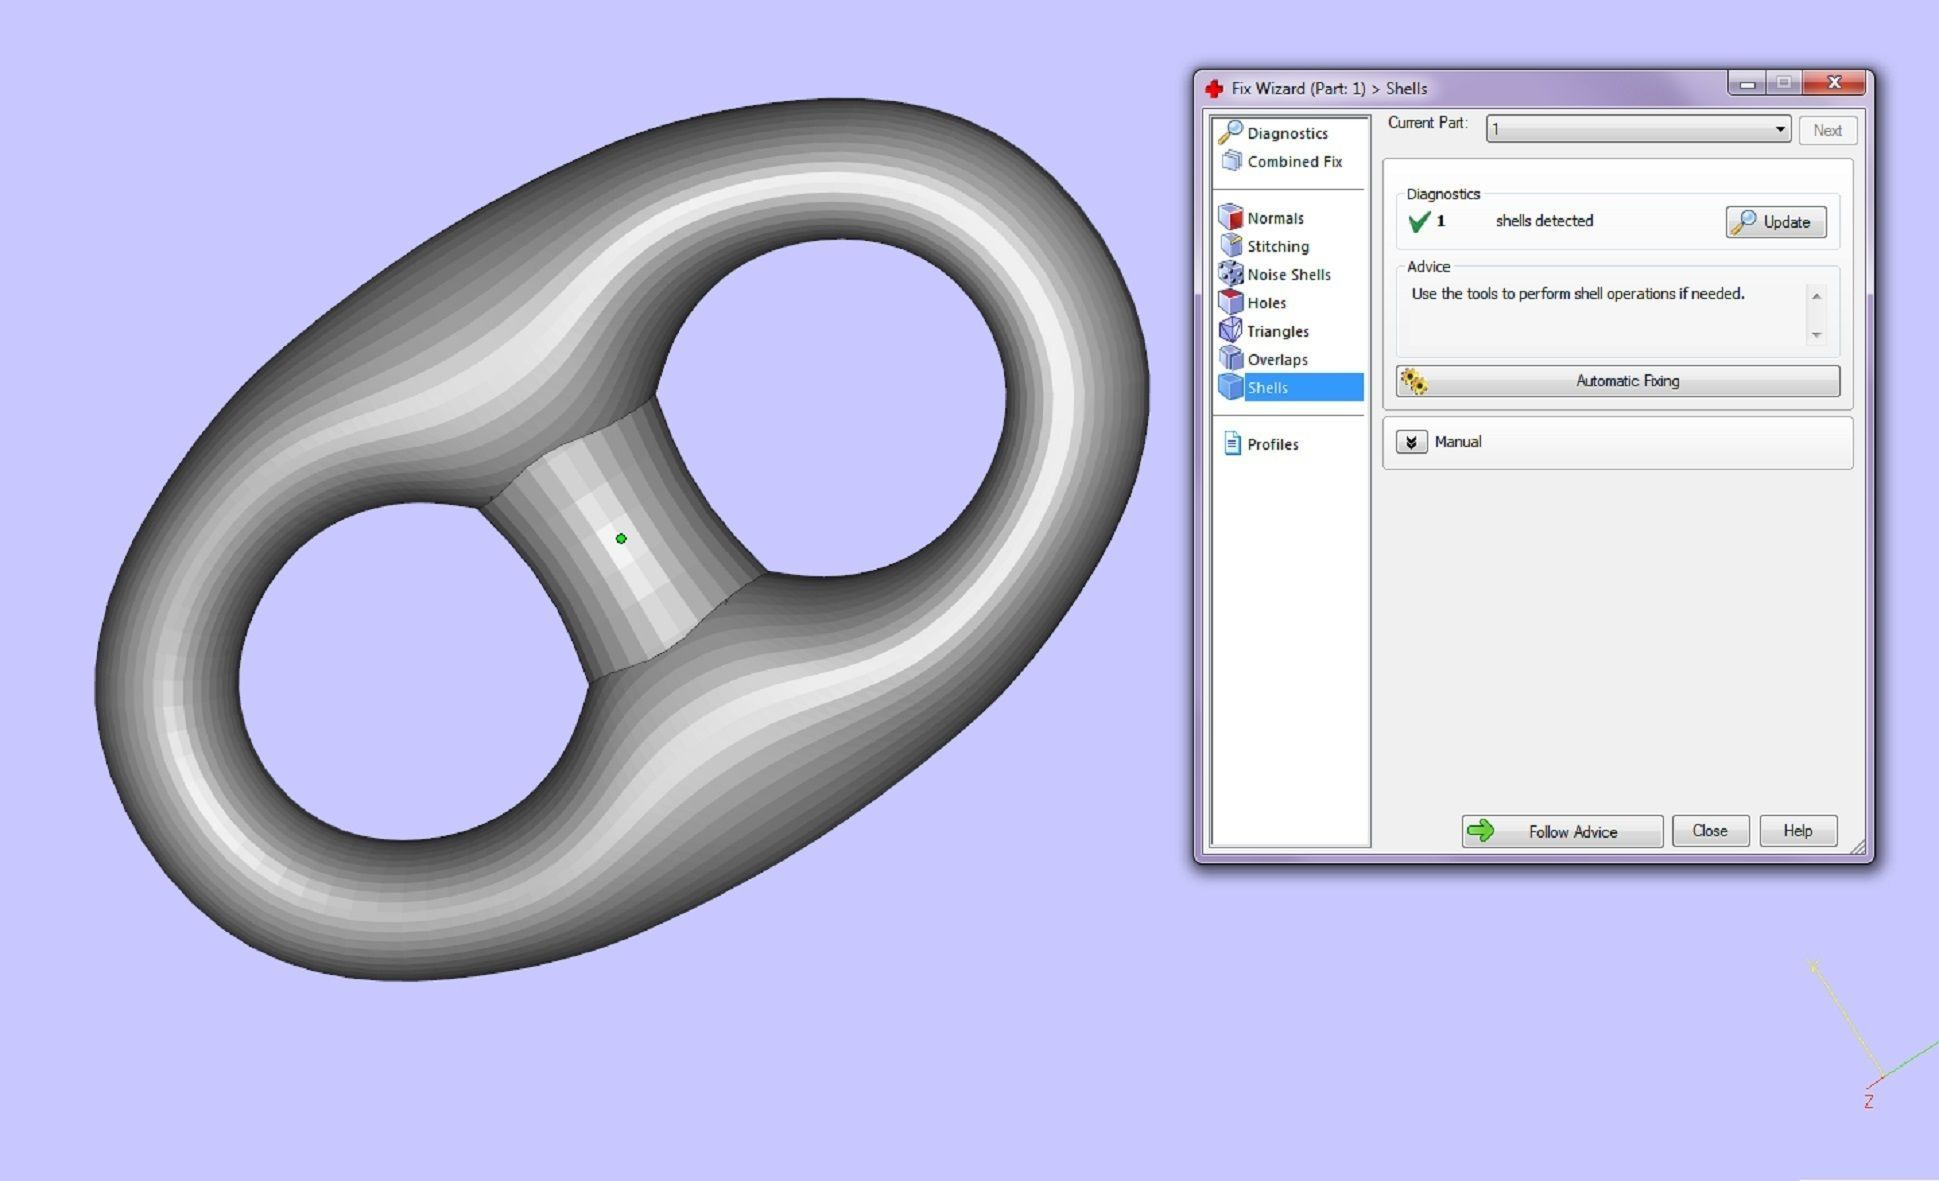The height and width of the screenshot is (1181, 1939).
Task: Click the Close button in the wizard
Action: click(x=1709, y=831)
